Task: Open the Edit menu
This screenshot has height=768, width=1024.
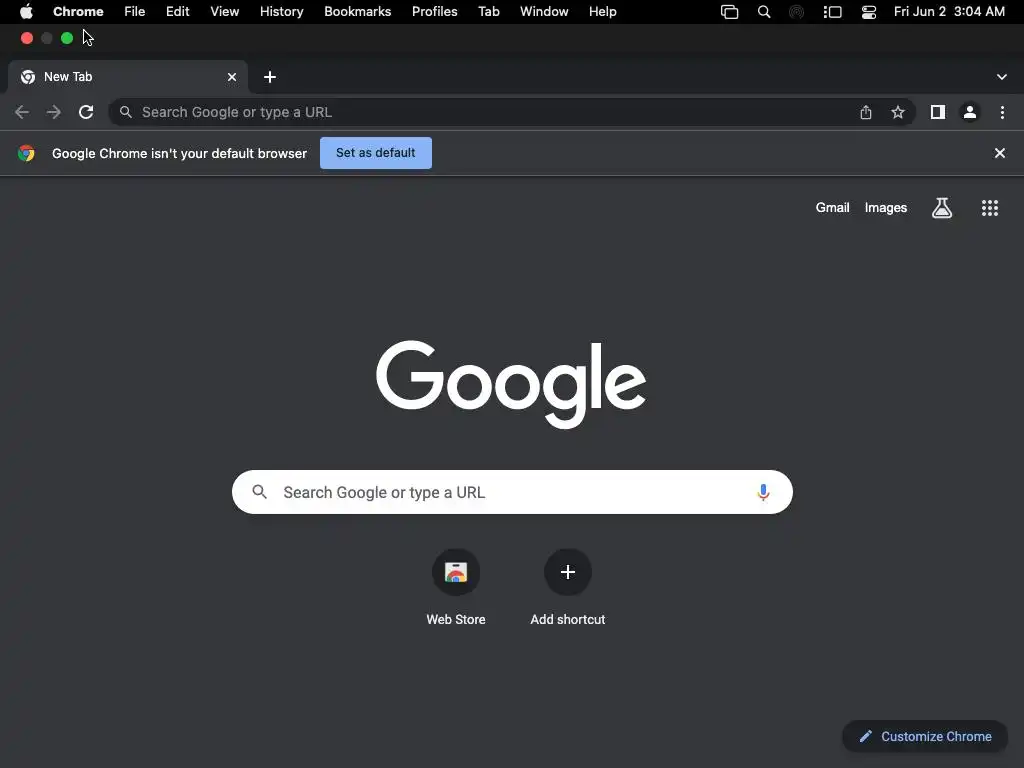Action: pos(178,12)
